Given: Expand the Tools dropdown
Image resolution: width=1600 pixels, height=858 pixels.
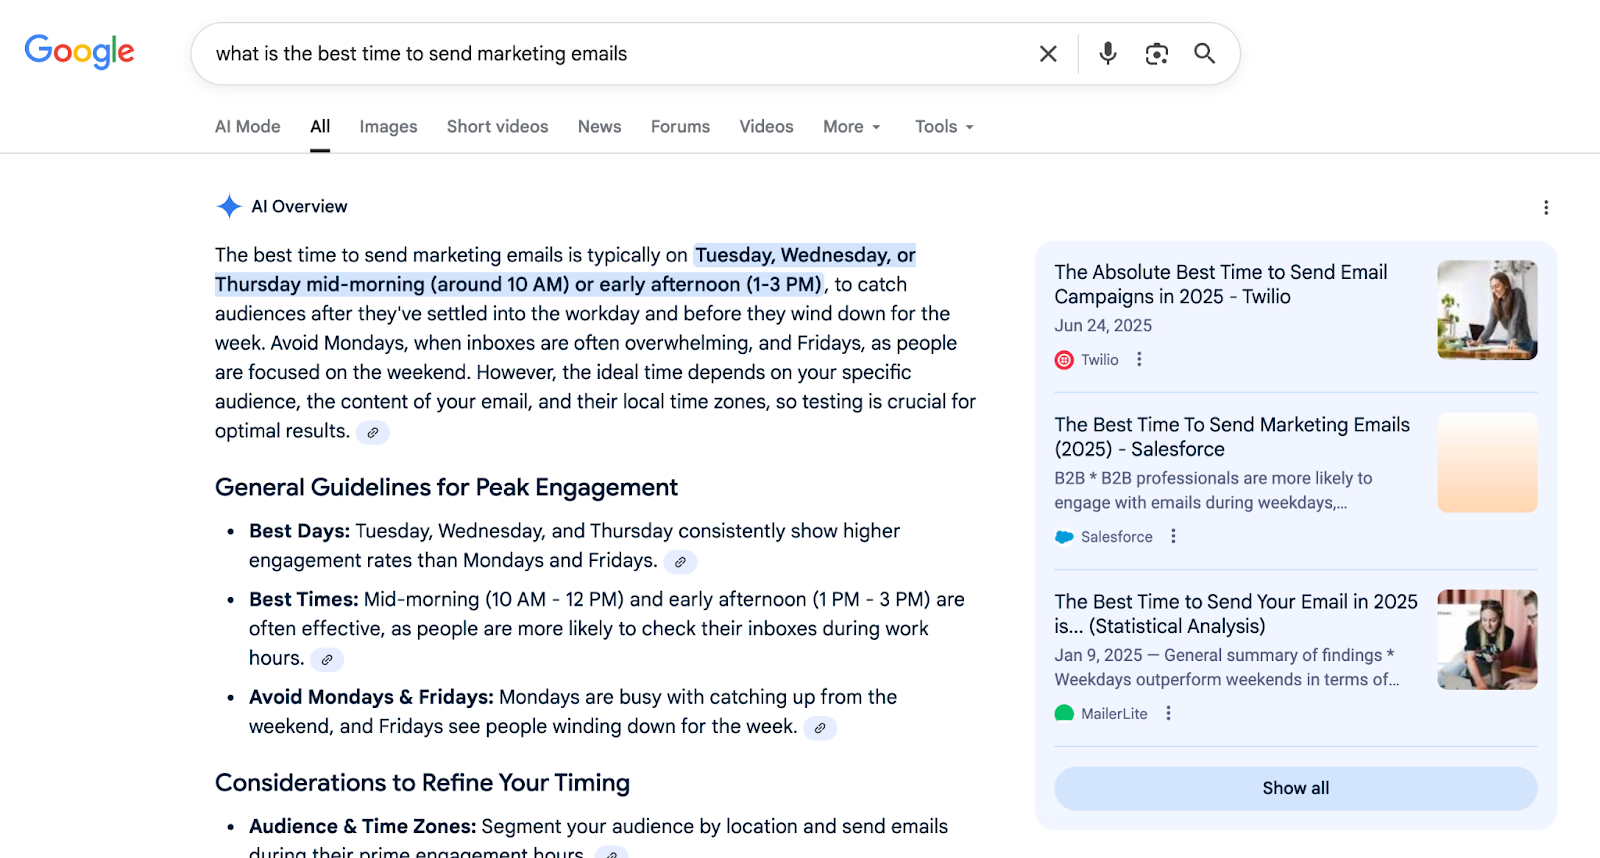Looking at the screenshot, I should click(x=943, y=127).
